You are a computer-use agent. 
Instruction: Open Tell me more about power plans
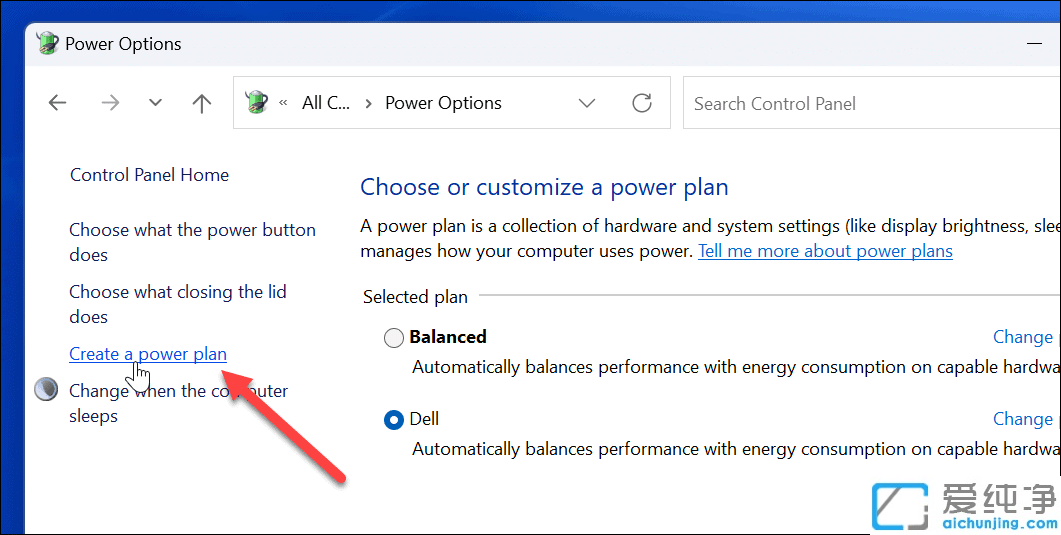point(825,251)
